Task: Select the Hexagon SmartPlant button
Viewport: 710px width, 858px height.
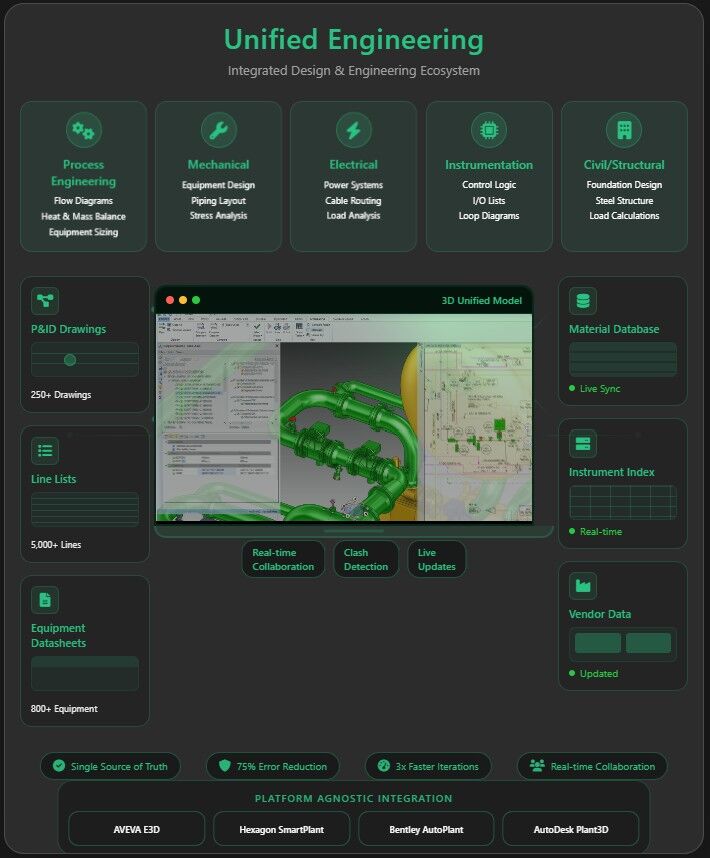Action: pos(281,829)
